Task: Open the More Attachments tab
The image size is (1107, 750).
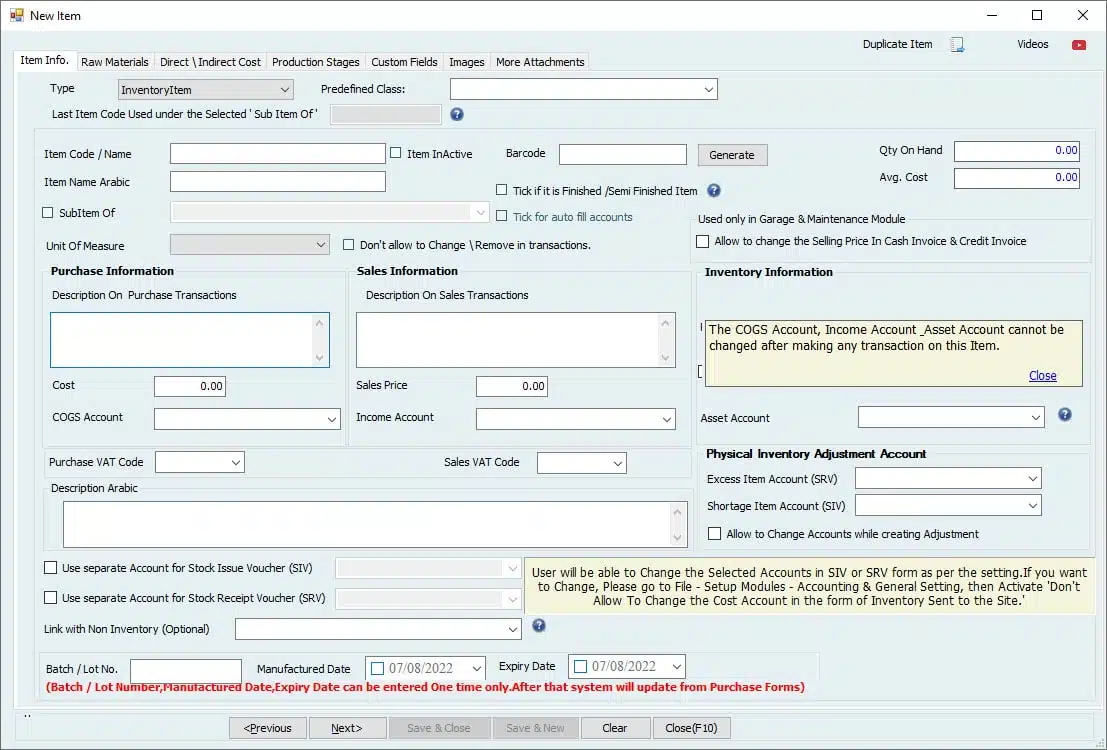Action: 540,62
